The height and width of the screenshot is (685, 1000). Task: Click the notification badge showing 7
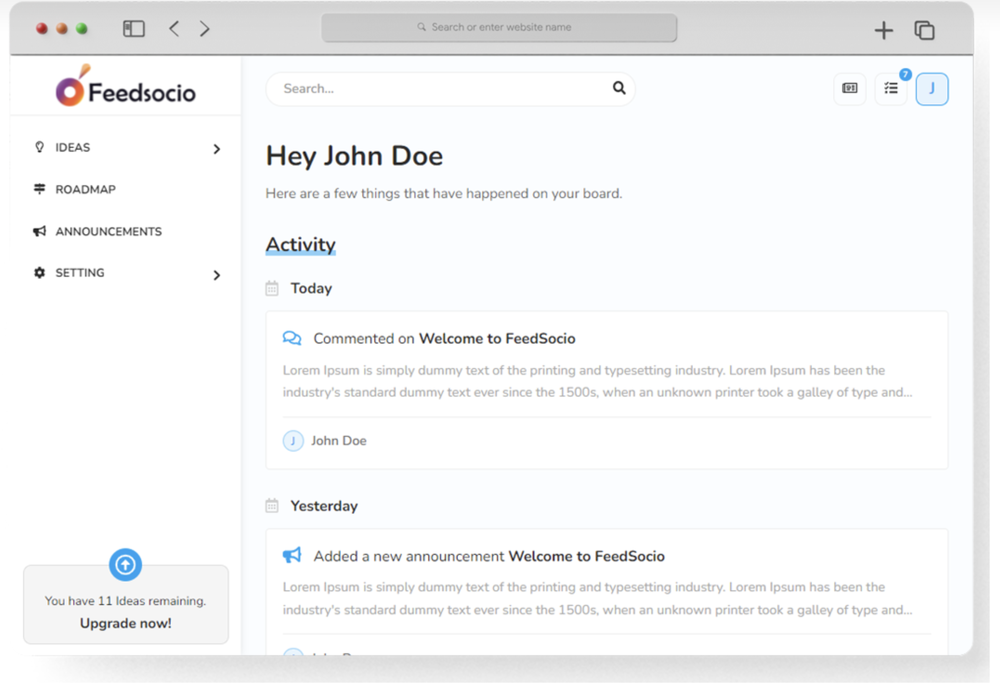point(905,75)
